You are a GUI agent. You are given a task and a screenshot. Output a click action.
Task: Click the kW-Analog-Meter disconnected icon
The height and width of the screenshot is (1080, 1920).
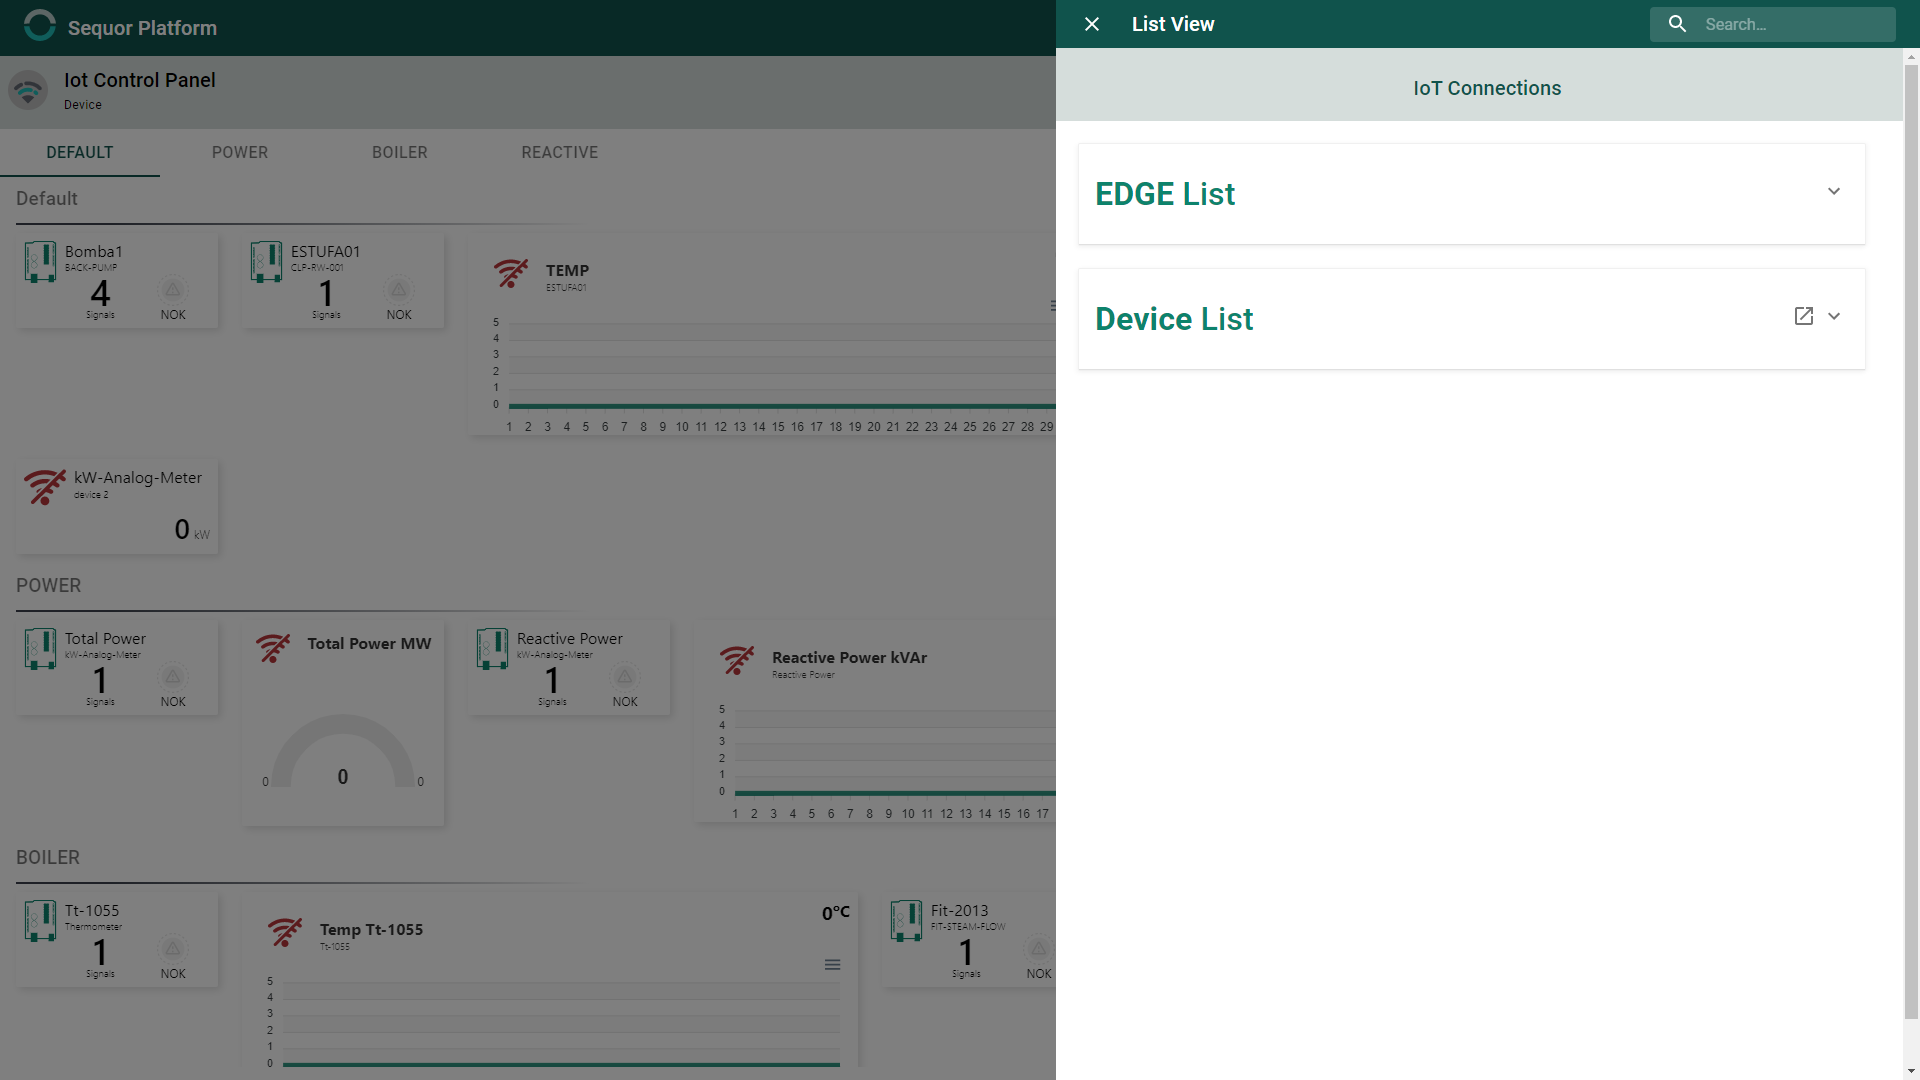[x=45, y=487]
